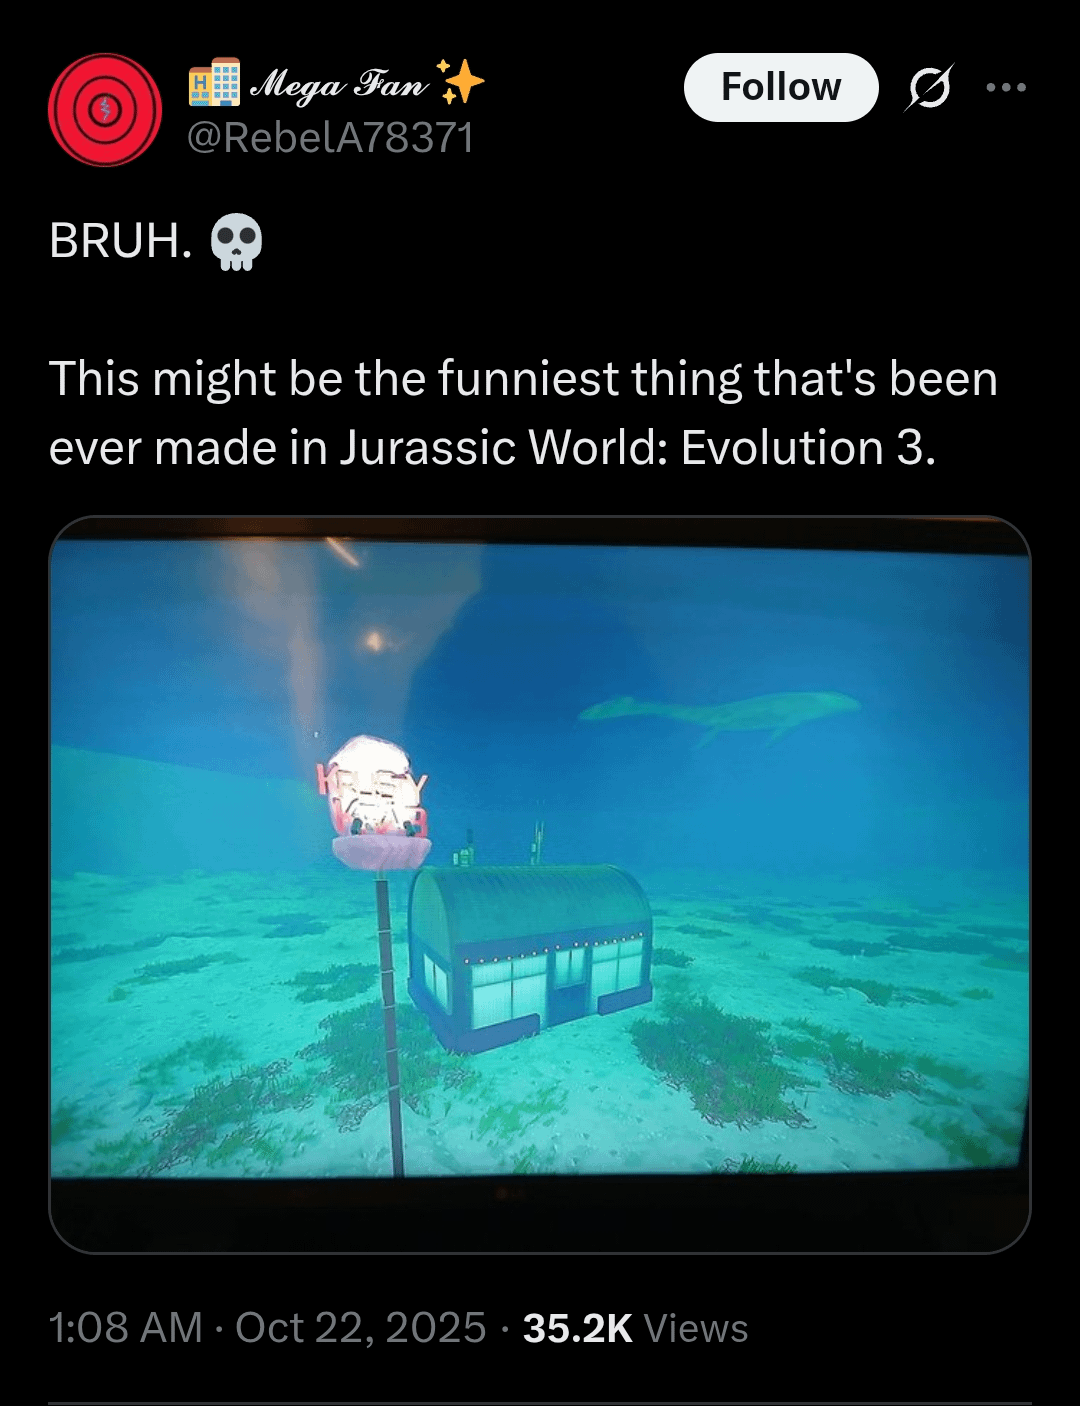The width and height of the screenshot is (1080, 1406).
Task: Click the sparkles emoji after Mega Fan
Action: [460, 82]
